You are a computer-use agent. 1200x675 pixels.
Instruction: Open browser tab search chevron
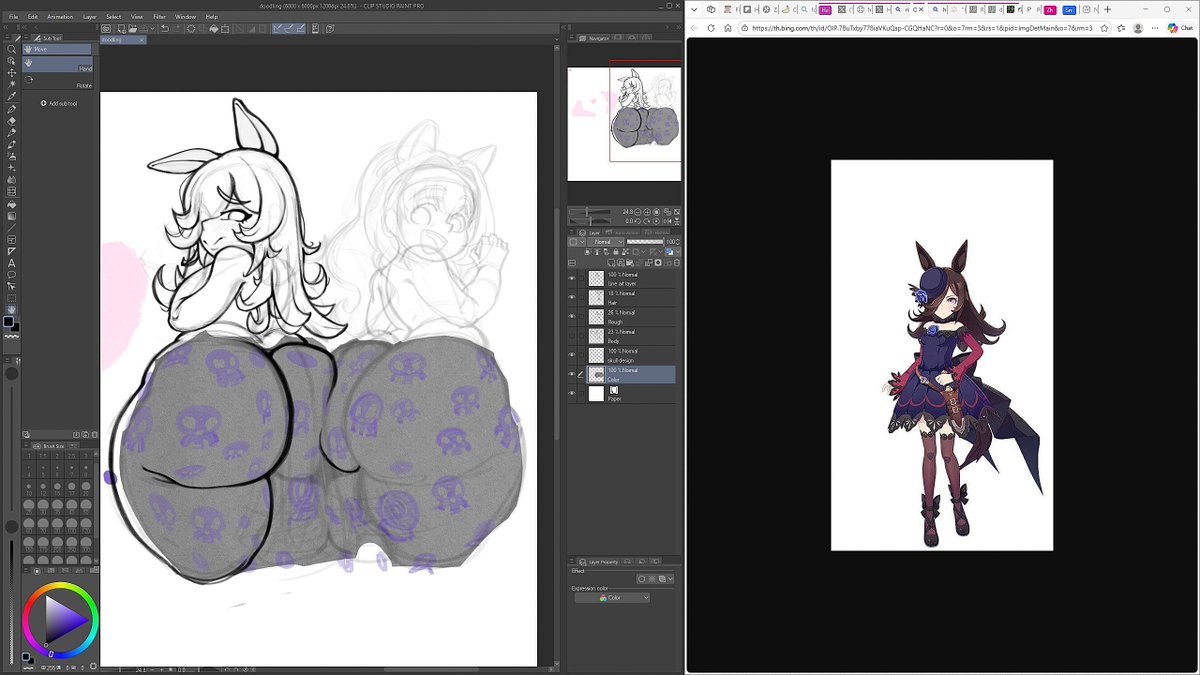693,9
